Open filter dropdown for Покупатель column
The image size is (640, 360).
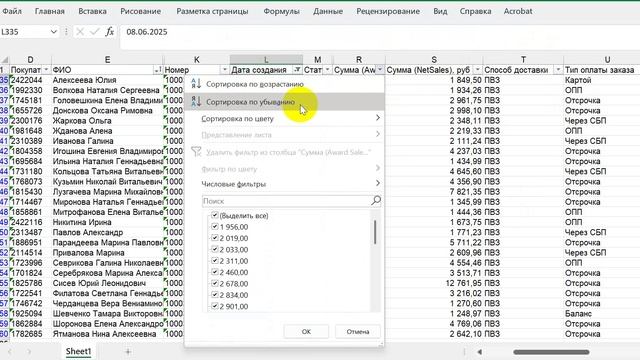(x=46, y=70)
